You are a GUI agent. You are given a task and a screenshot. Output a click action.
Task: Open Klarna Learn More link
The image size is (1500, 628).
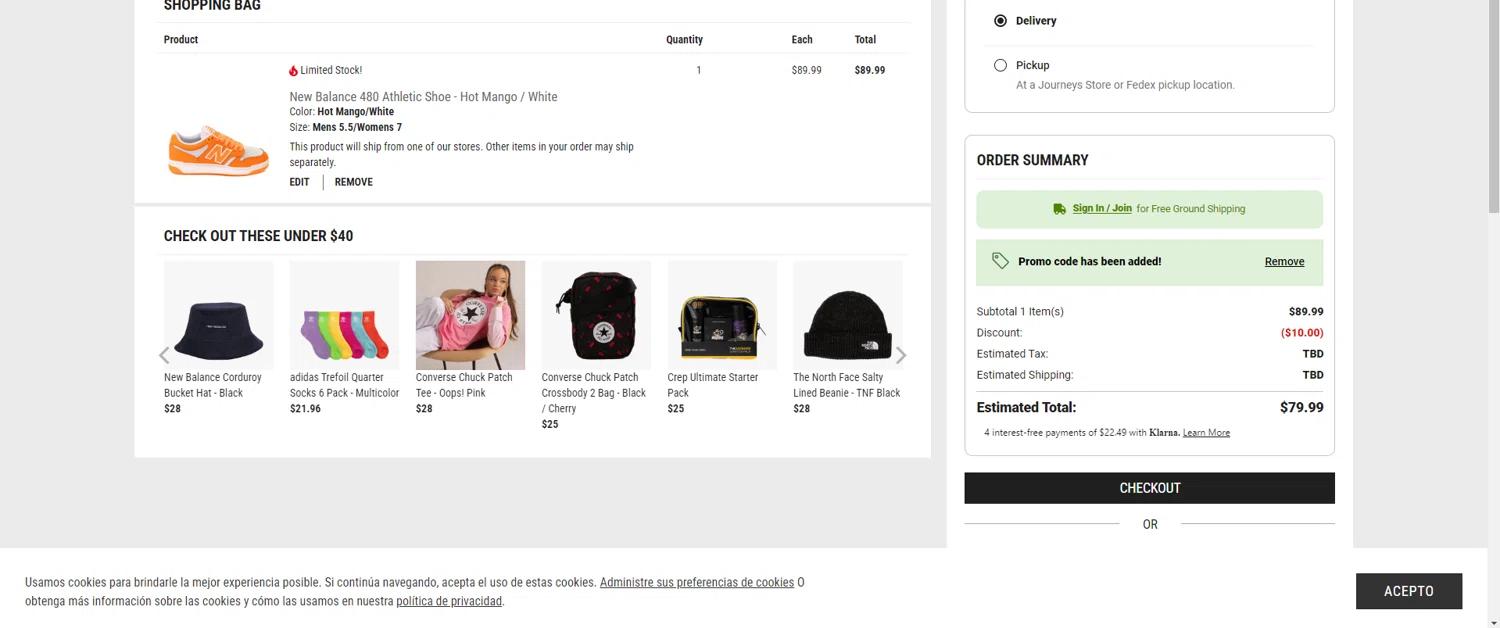point(1206,433)
